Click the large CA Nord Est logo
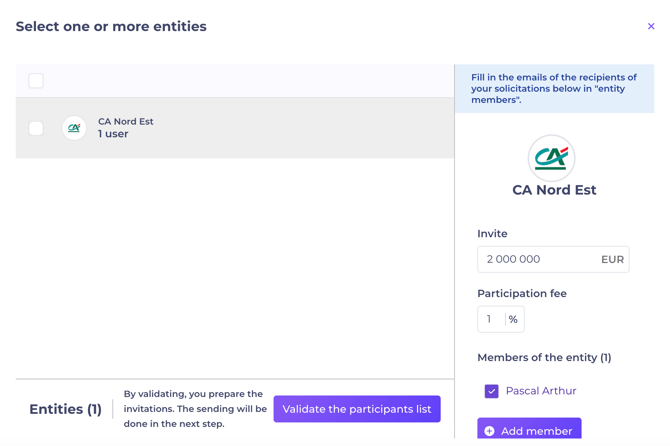The height and width of the screenshot is (446, 670). 551,158
